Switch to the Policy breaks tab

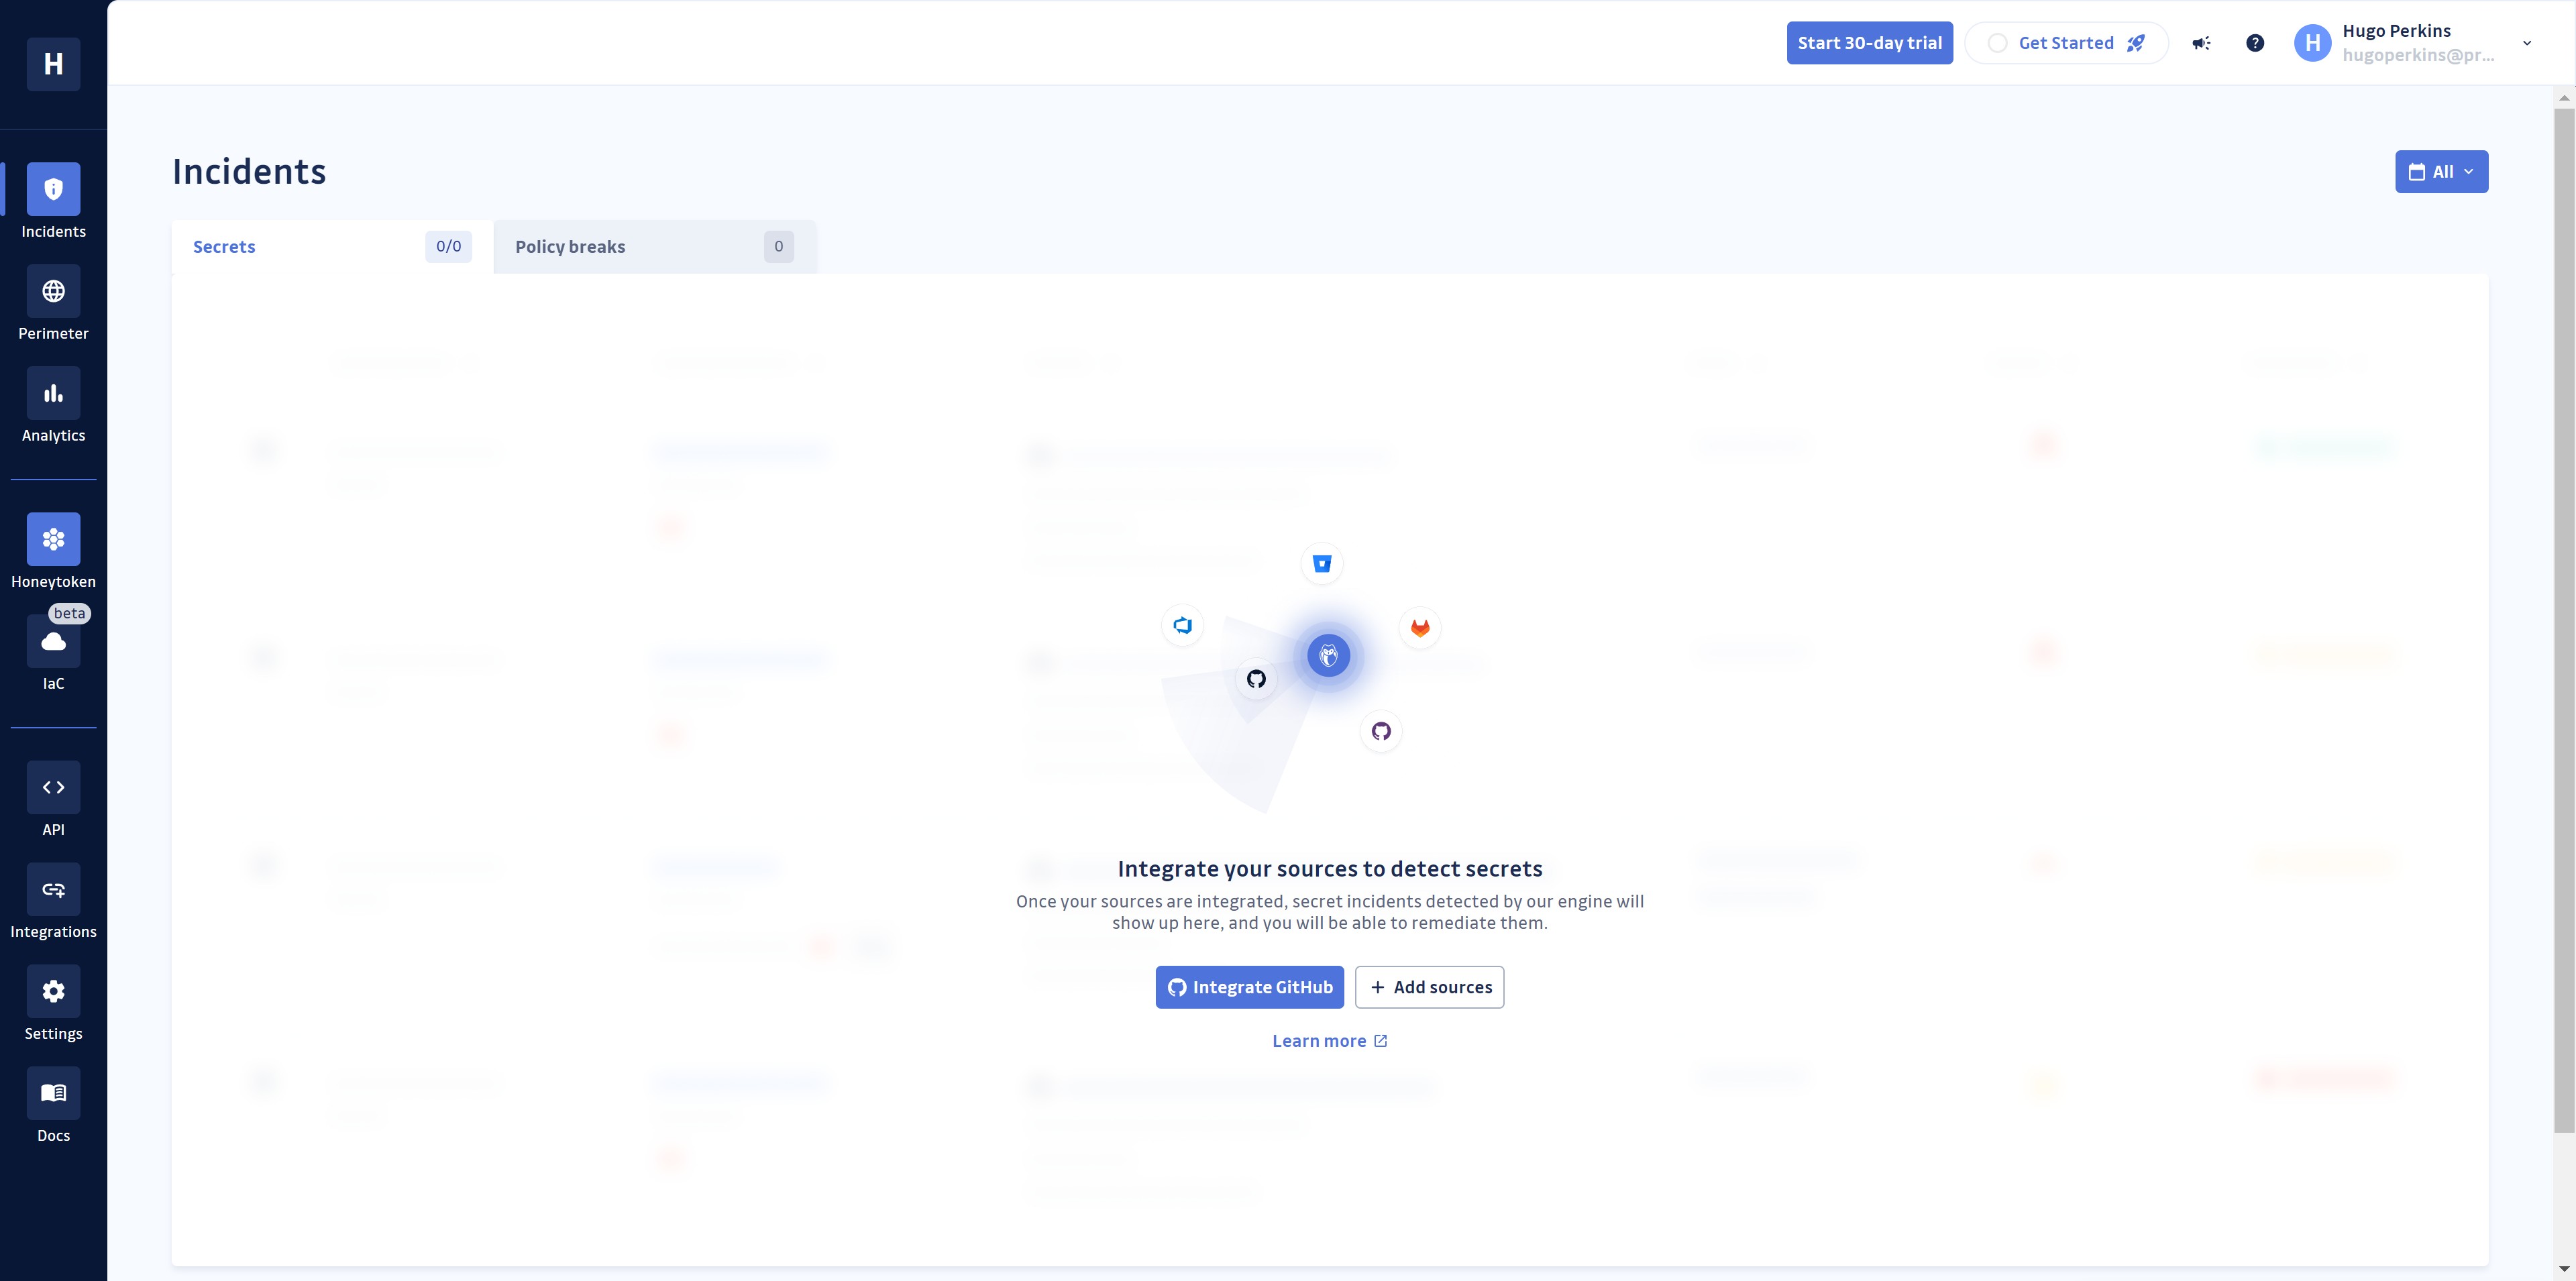569,246
